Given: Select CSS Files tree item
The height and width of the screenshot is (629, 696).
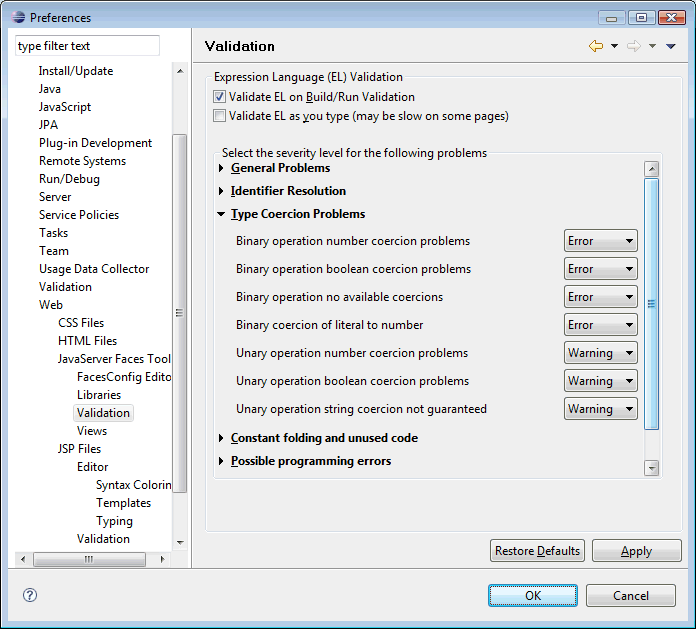Looking at the screenshot, I should (81, 323).
